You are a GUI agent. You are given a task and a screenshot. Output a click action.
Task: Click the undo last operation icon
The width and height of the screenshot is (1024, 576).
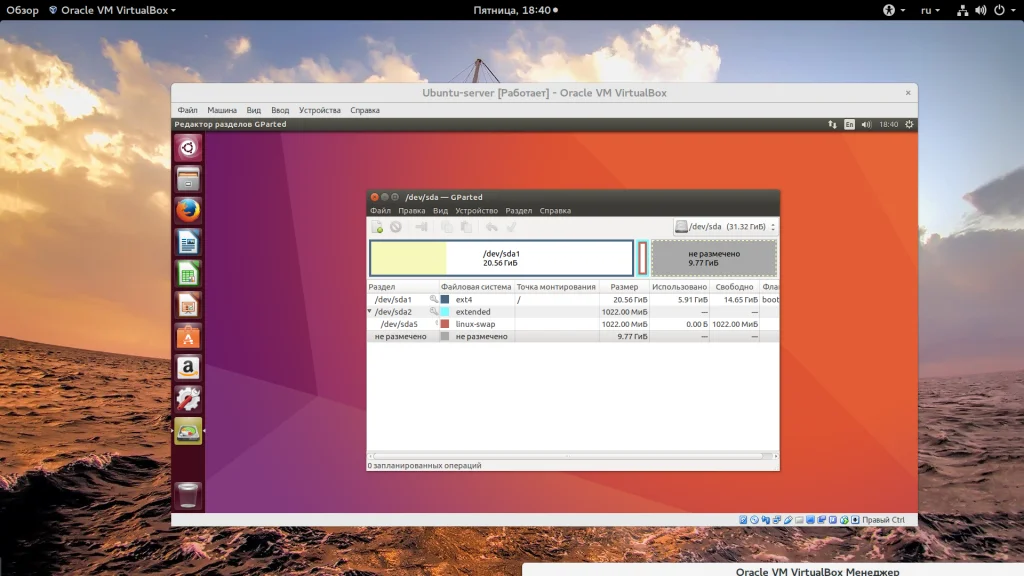(x=491, y=227)
